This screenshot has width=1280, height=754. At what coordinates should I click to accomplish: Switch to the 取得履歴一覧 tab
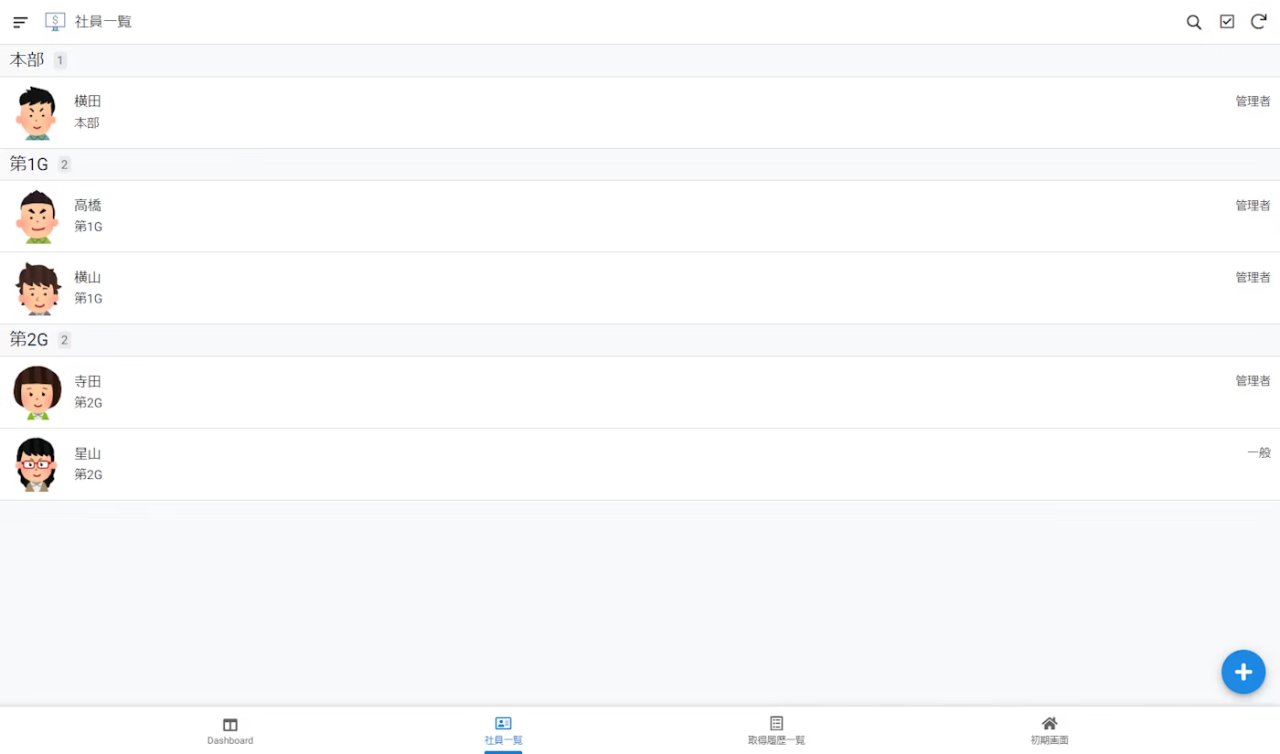776,731
